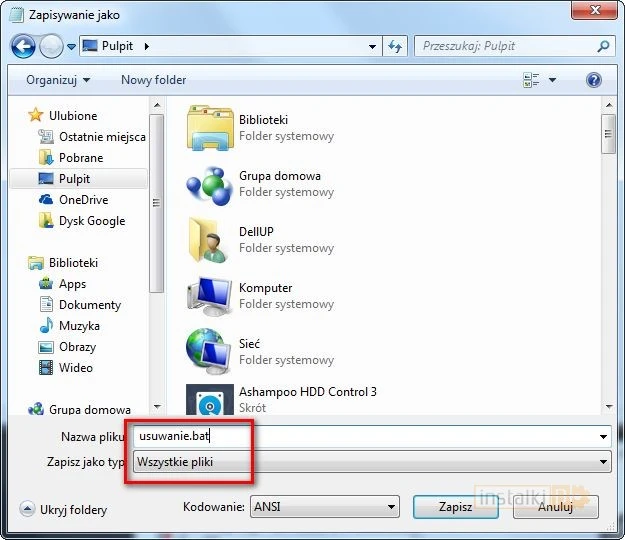The image size is (625, 540).
Task: Select the Komputer icon in file list
Action: (x=209, y=296)
